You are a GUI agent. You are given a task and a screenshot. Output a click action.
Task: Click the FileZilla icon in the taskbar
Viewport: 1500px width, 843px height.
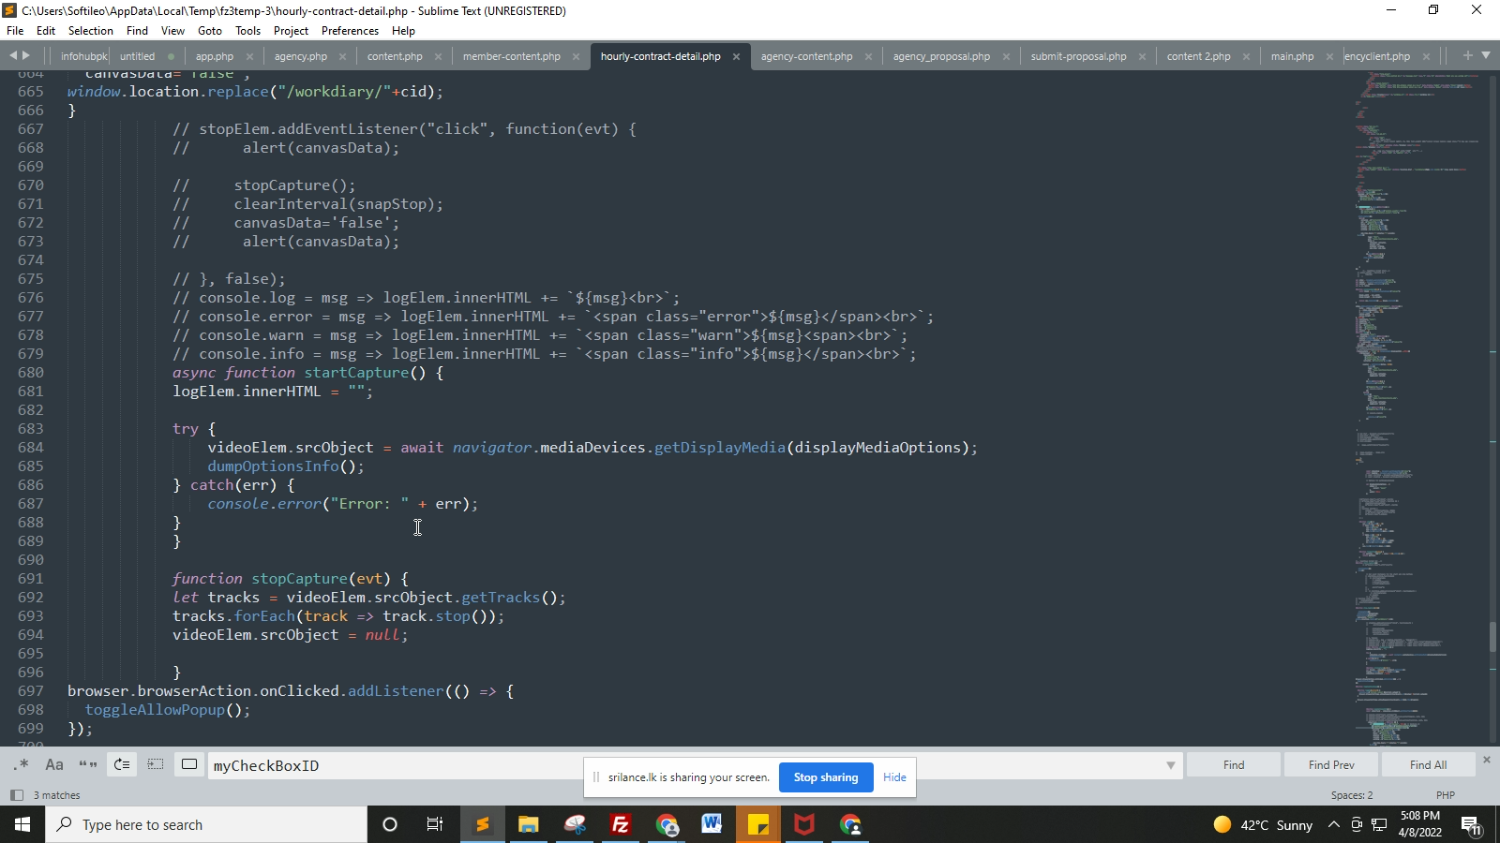coord(620,825)
